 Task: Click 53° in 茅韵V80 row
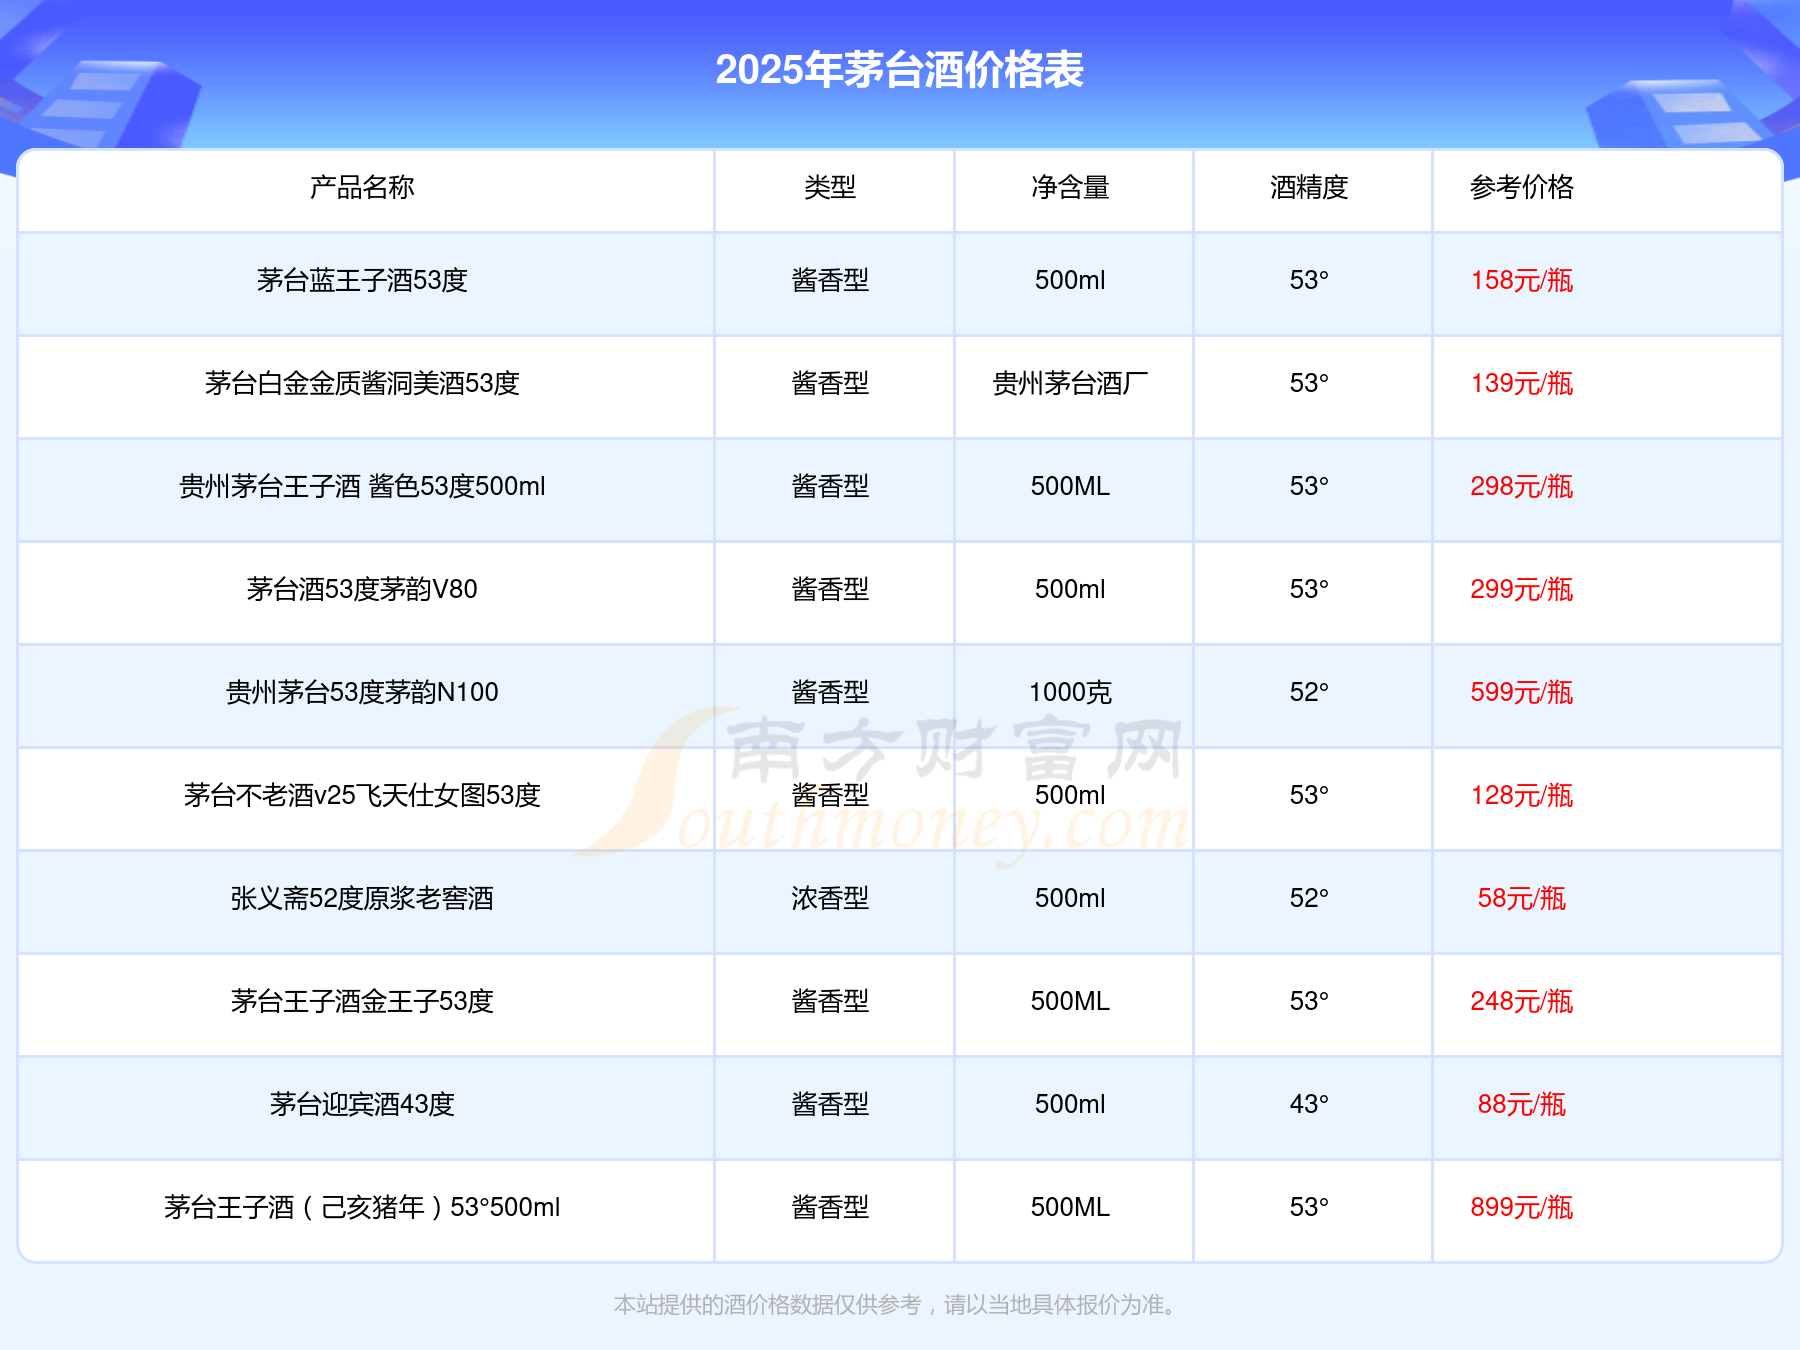1309,589
